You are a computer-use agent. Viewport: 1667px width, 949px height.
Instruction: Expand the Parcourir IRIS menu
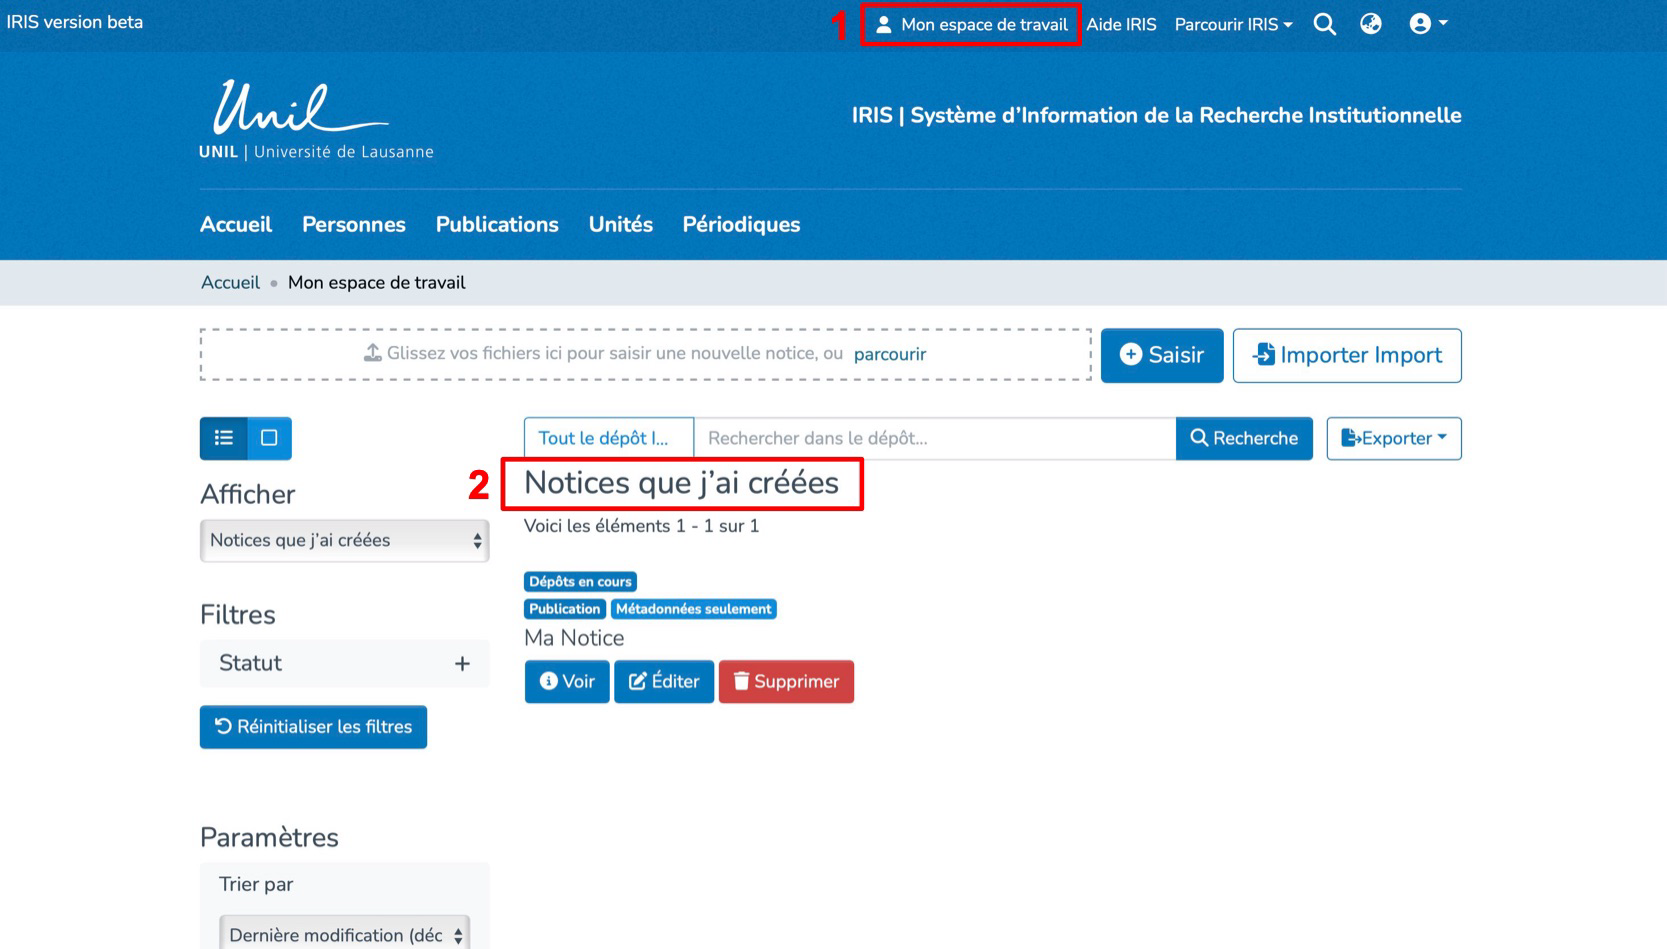[x=1232, y=24]
